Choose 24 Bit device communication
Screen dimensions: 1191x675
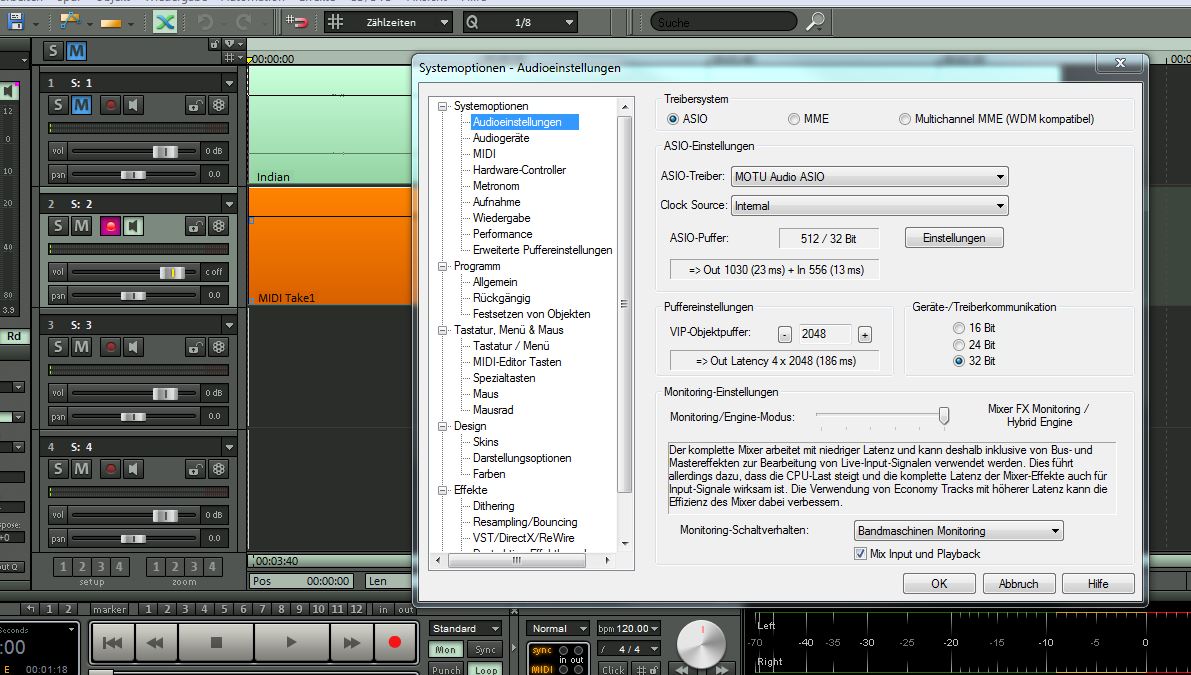point(959,345)
